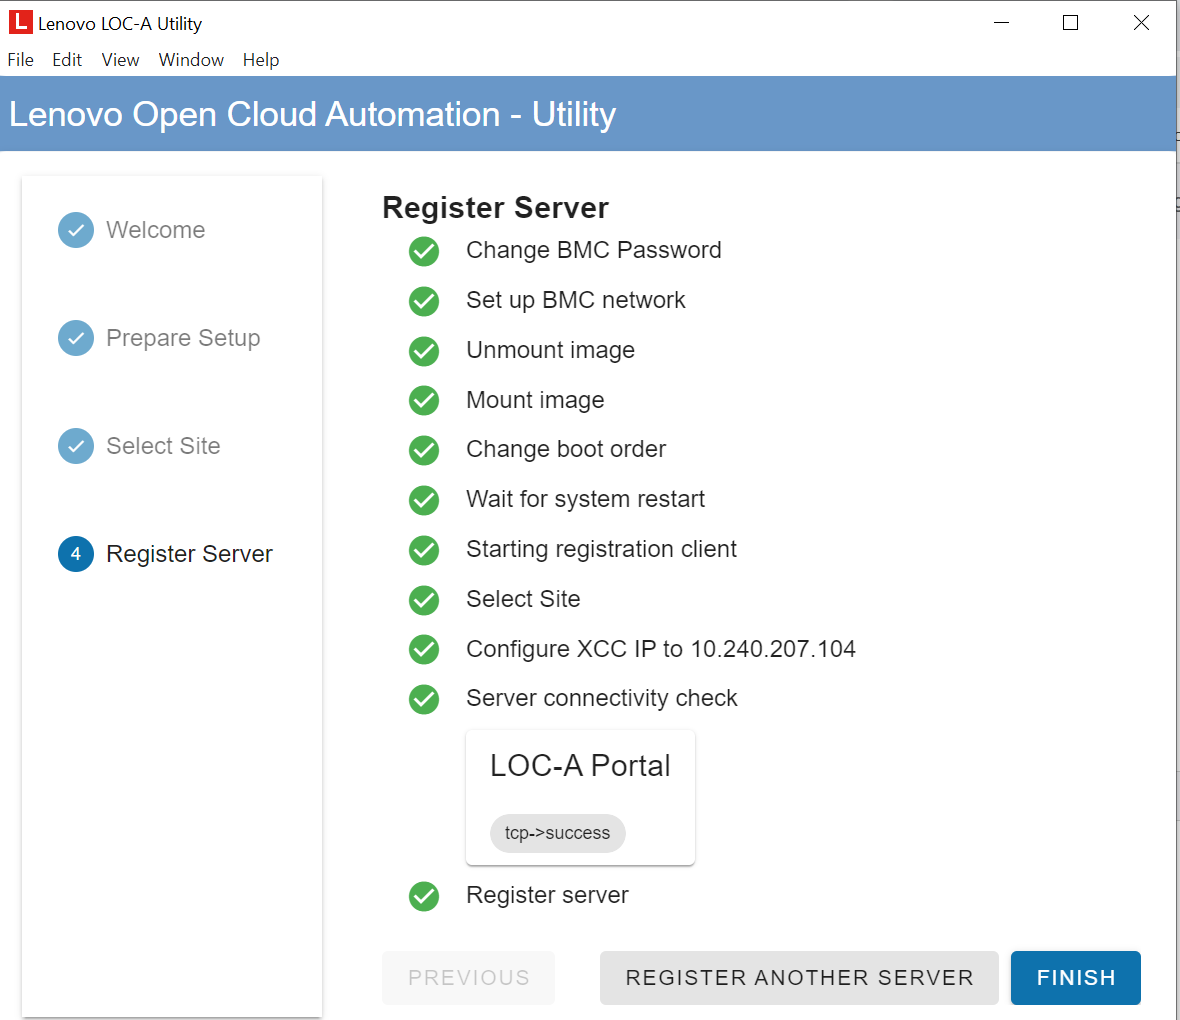Maximize the Lenovo LOC-A Utility window

click(1070, 23)
